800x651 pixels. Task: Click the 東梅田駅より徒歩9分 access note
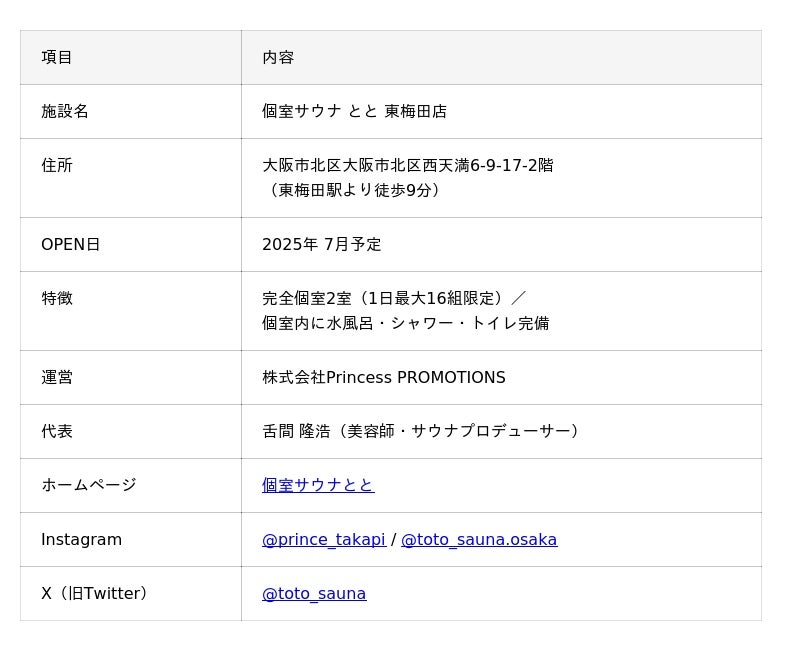pyautogui.click(x=354, y=190)
